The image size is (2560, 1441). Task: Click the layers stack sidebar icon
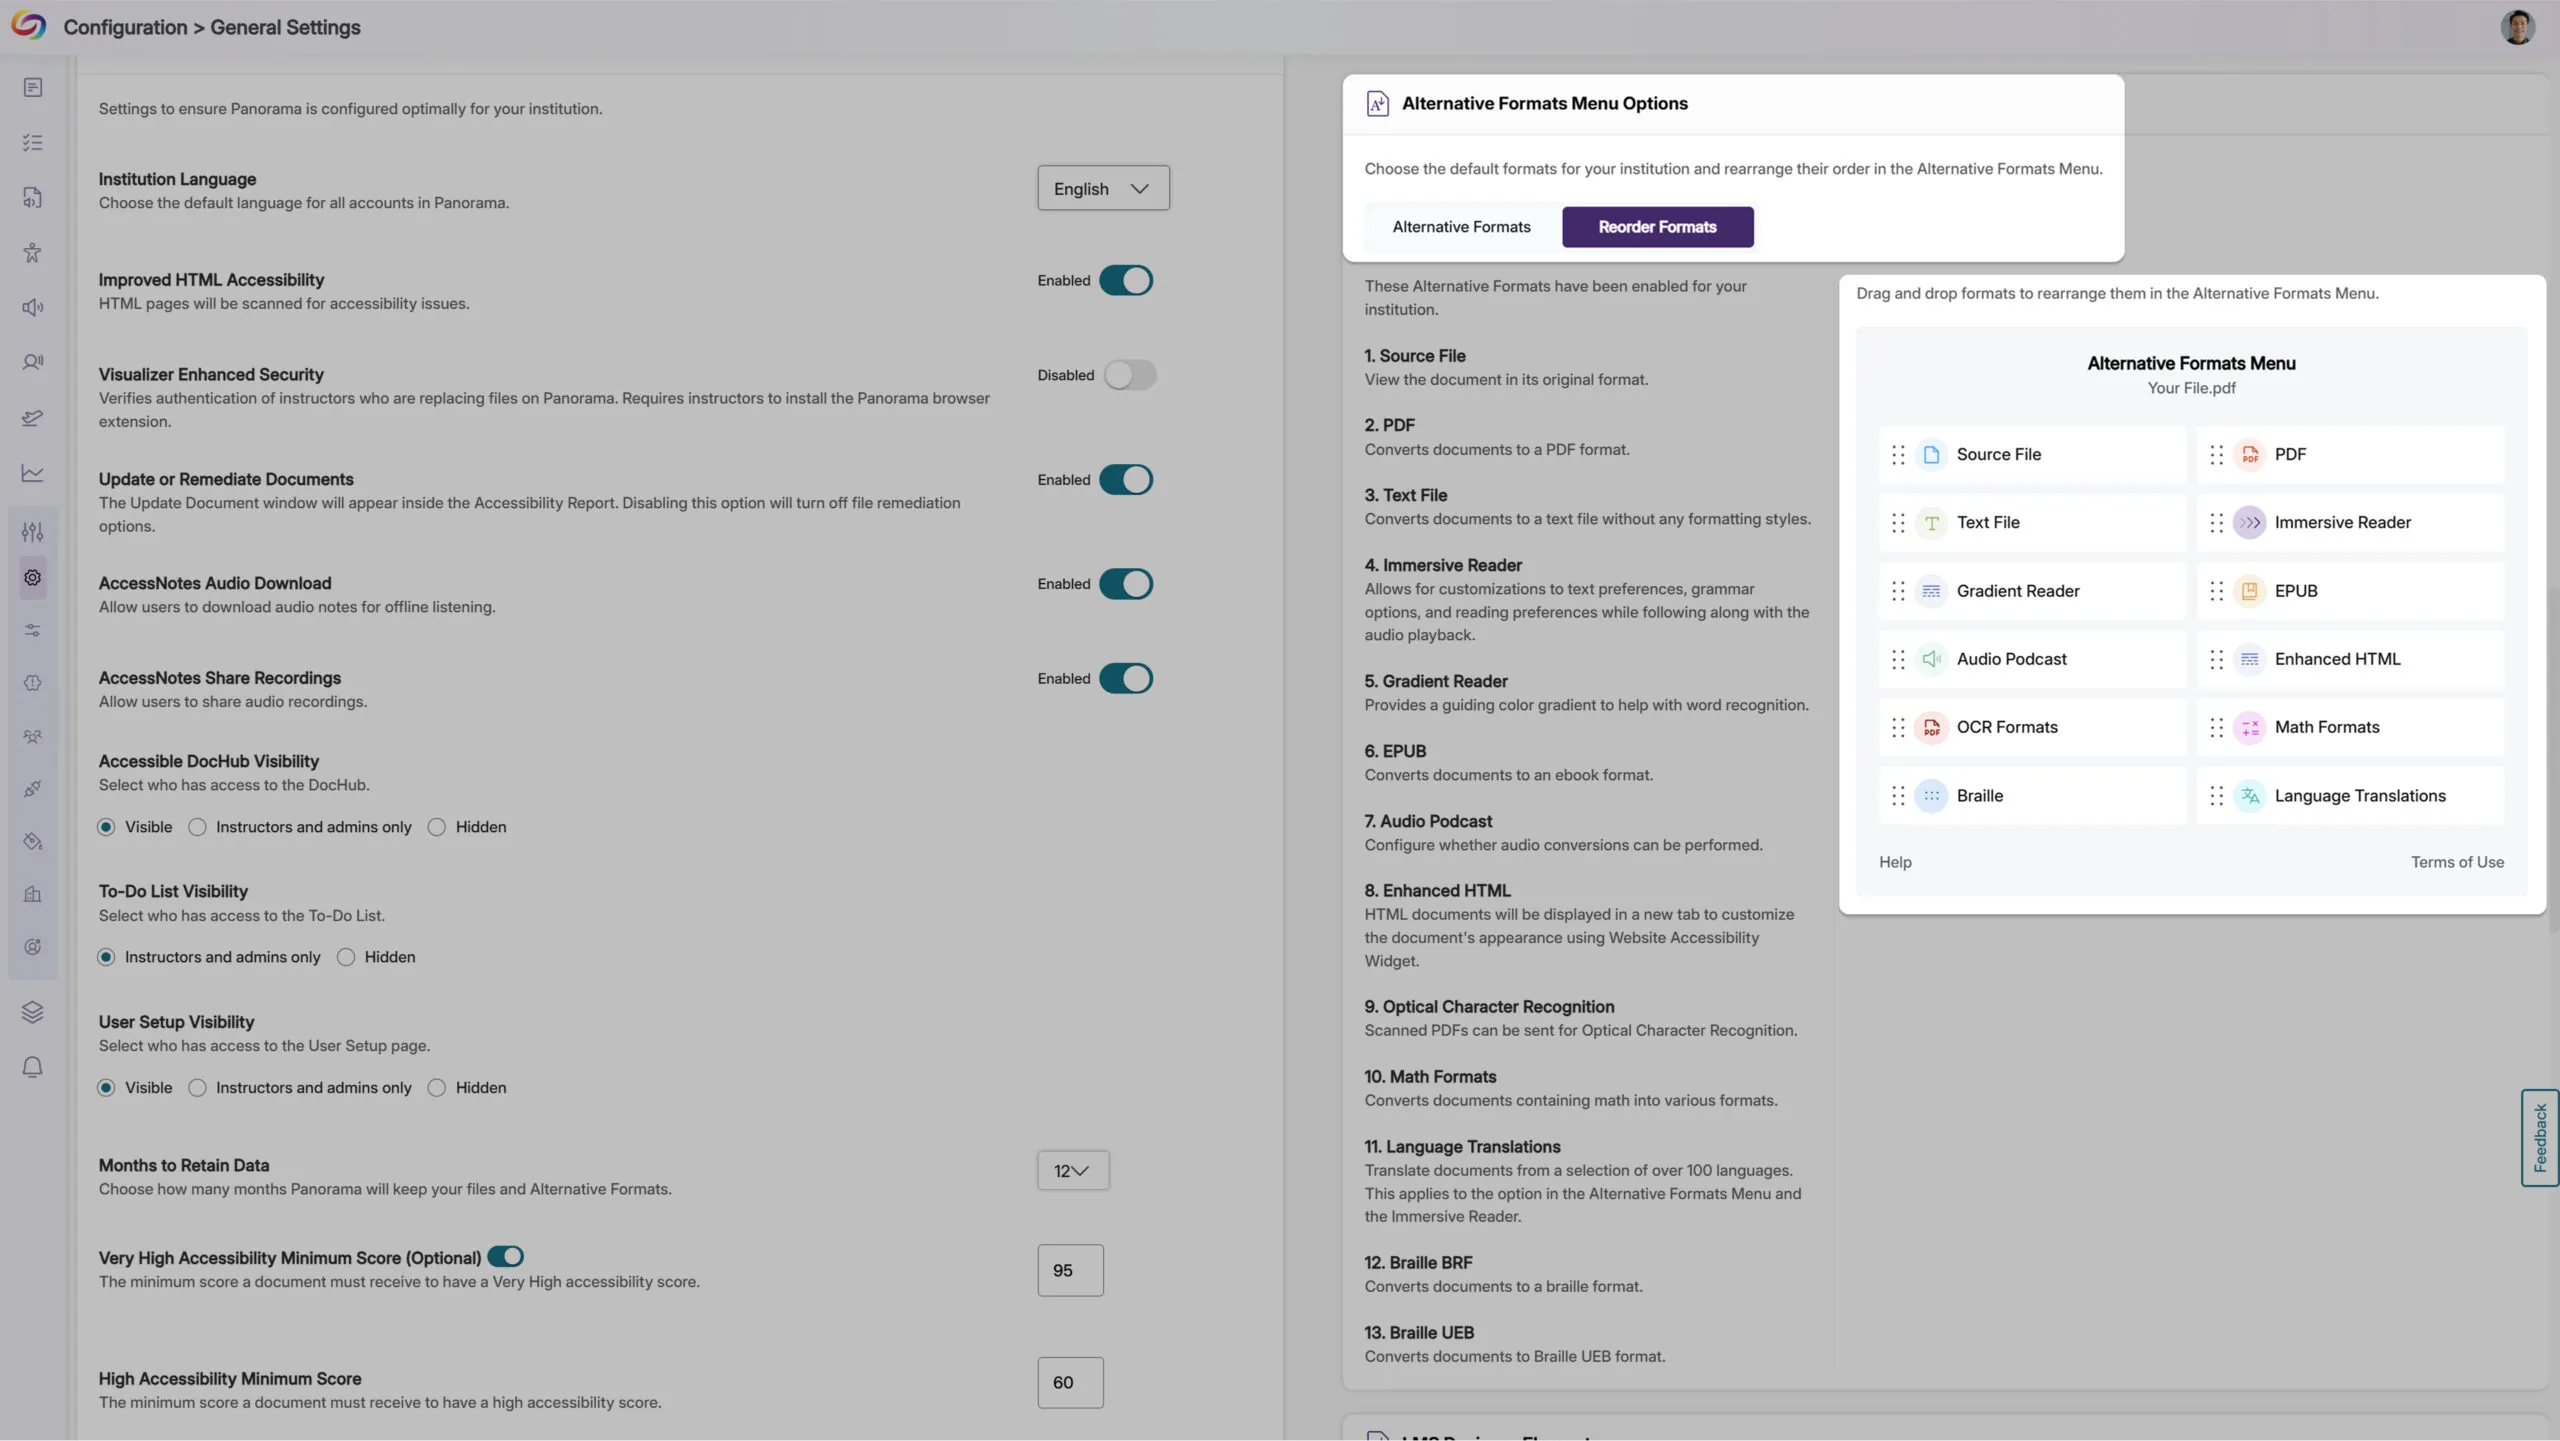click(x=33, y=1012)
